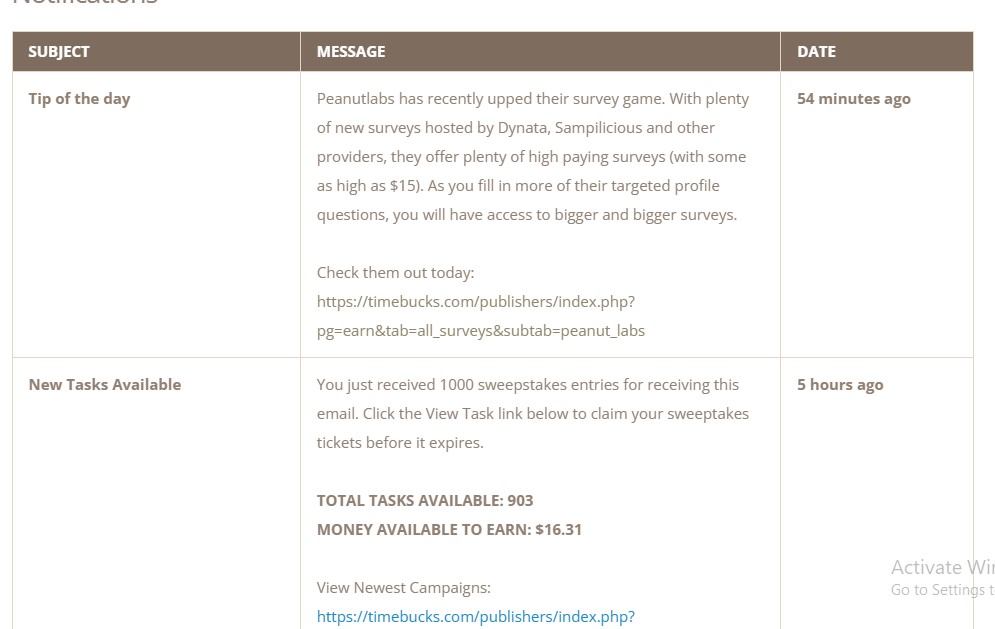Click the timebucks URL under Check them out today
This screenshot has width=995, height=629.
point(475,301)
